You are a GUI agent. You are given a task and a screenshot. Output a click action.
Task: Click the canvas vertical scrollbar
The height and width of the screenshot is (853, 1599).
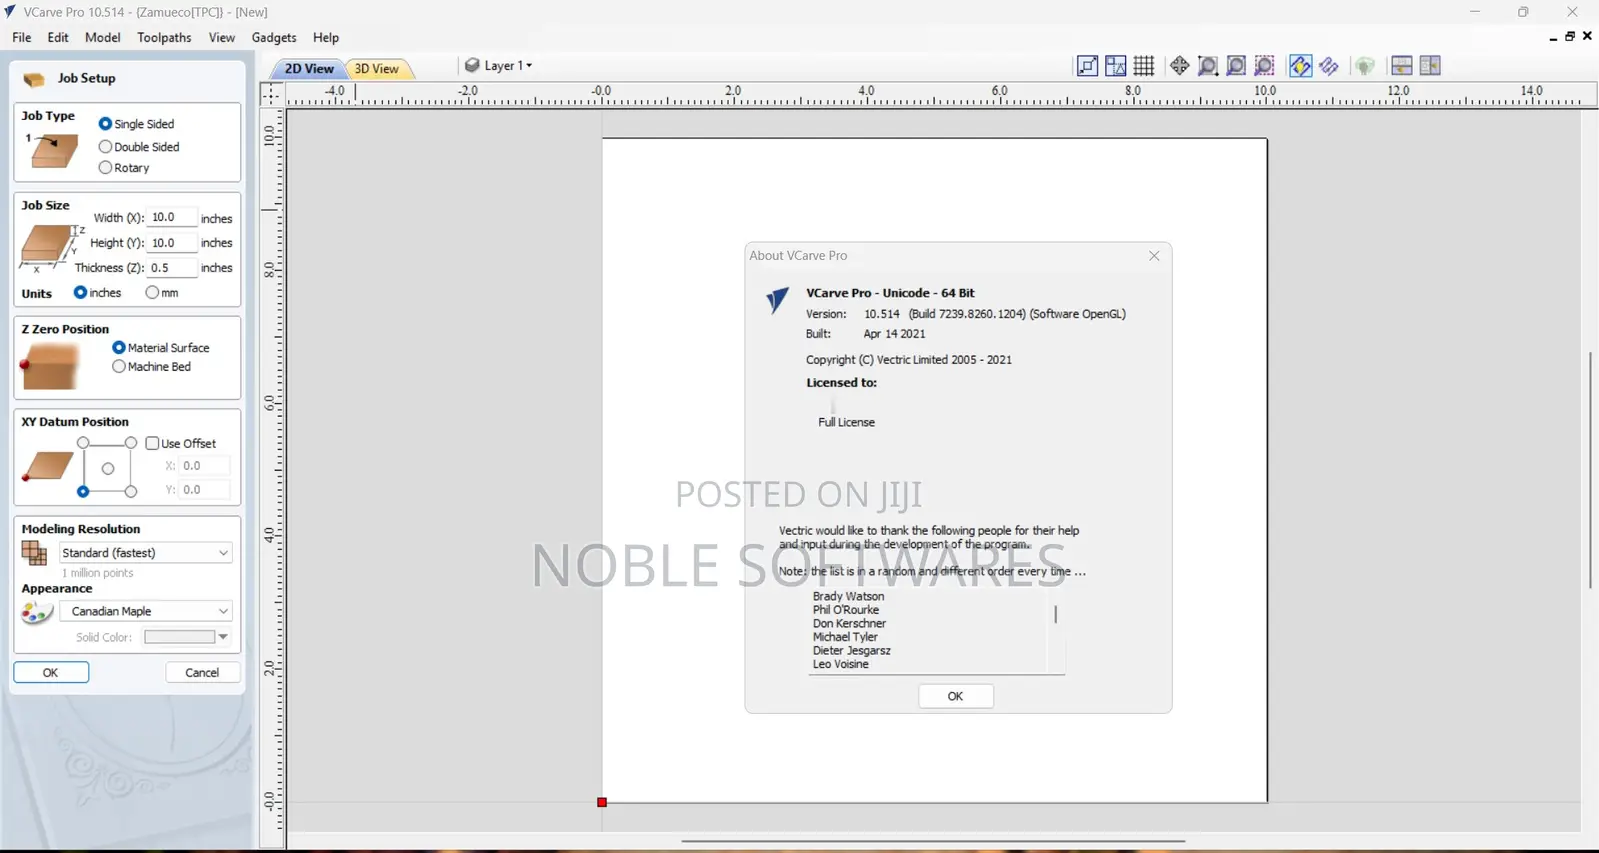[1590, 470]
